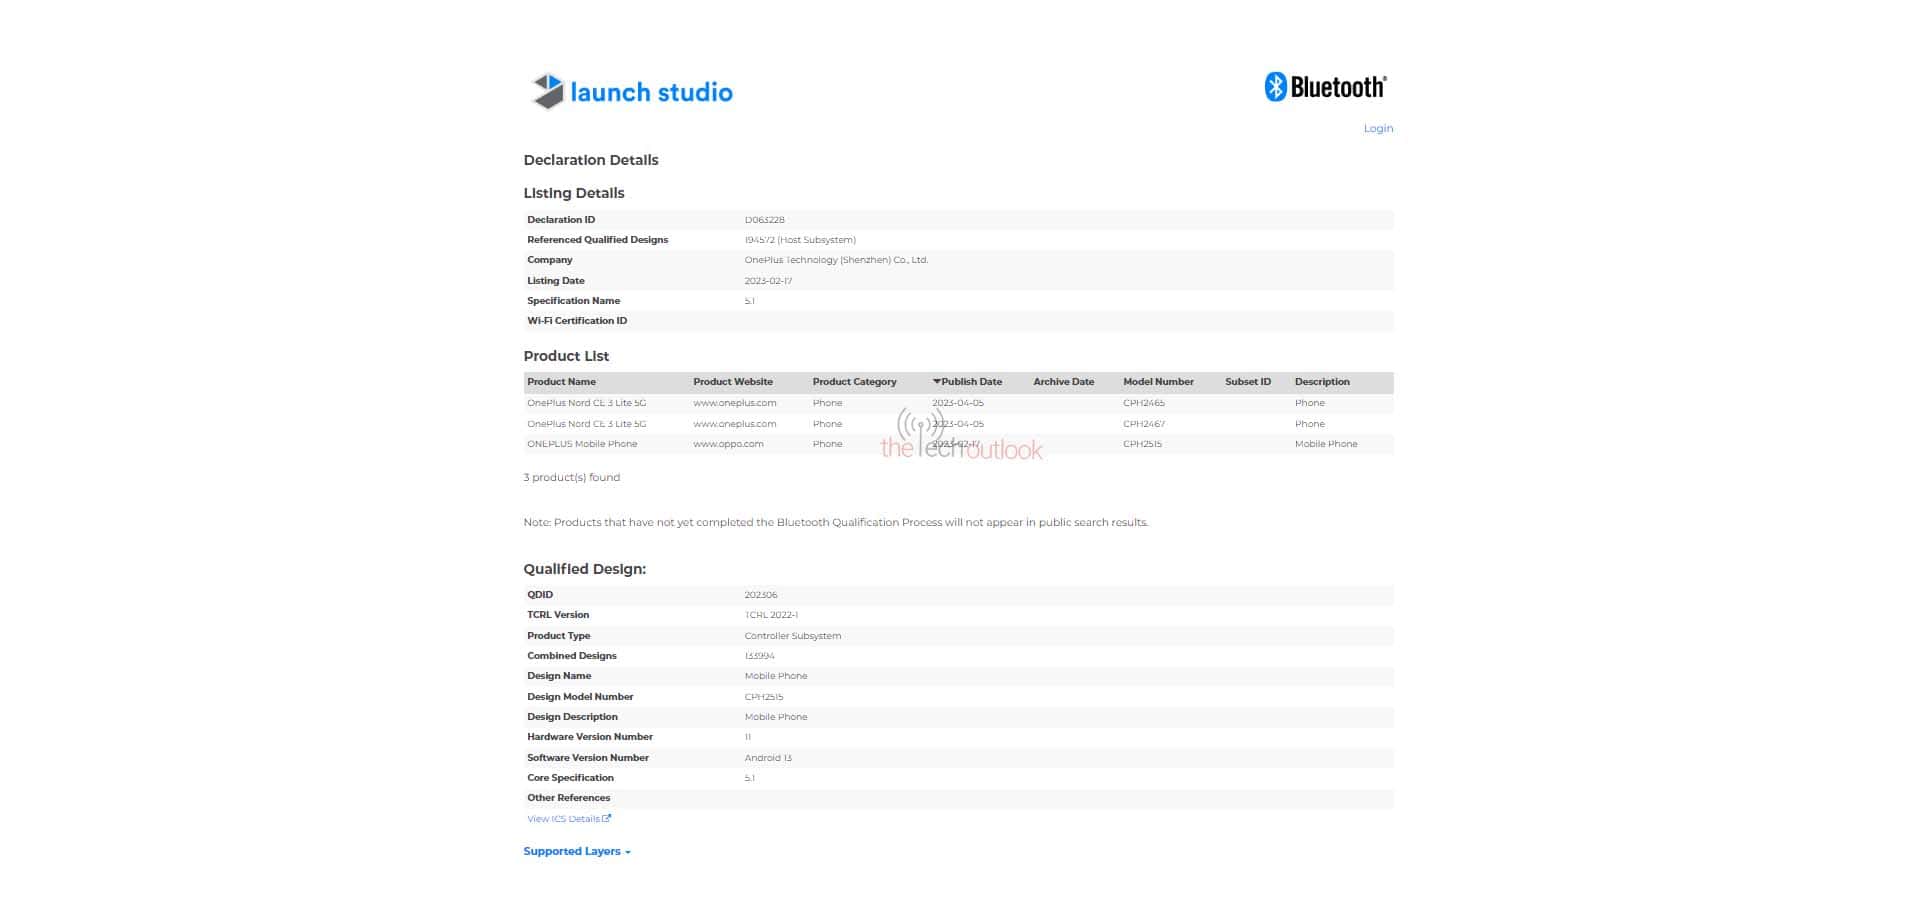1920x920 pixels.
Task: Select the TCRL 2022-1 version value
Action: click(771, 615)
